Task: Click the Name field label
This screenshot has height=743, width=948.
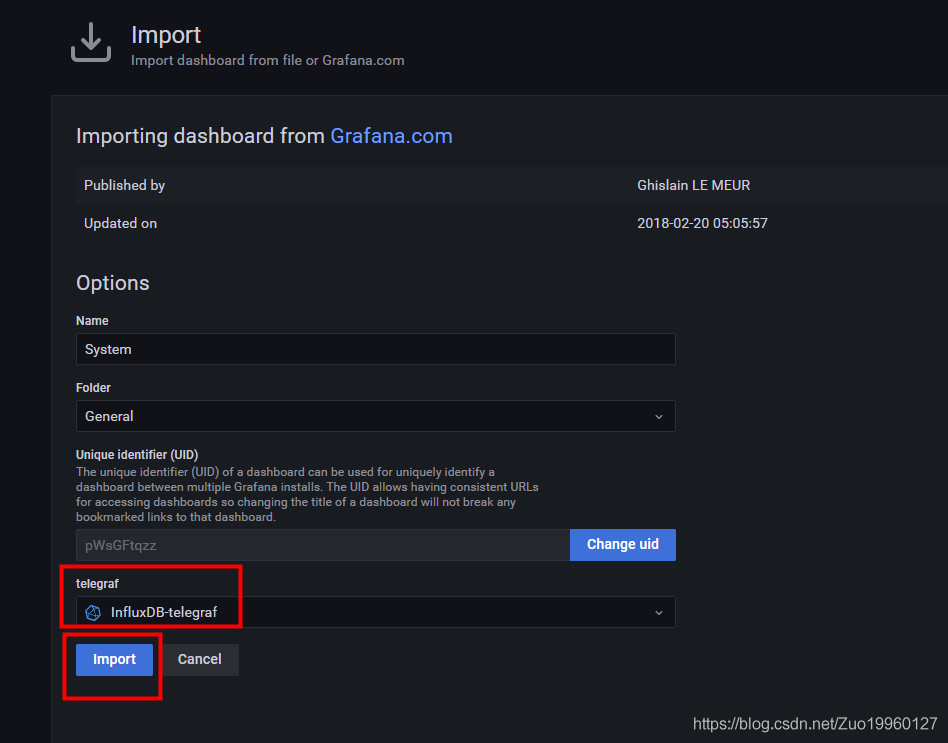Action: [x=92, y=320]
